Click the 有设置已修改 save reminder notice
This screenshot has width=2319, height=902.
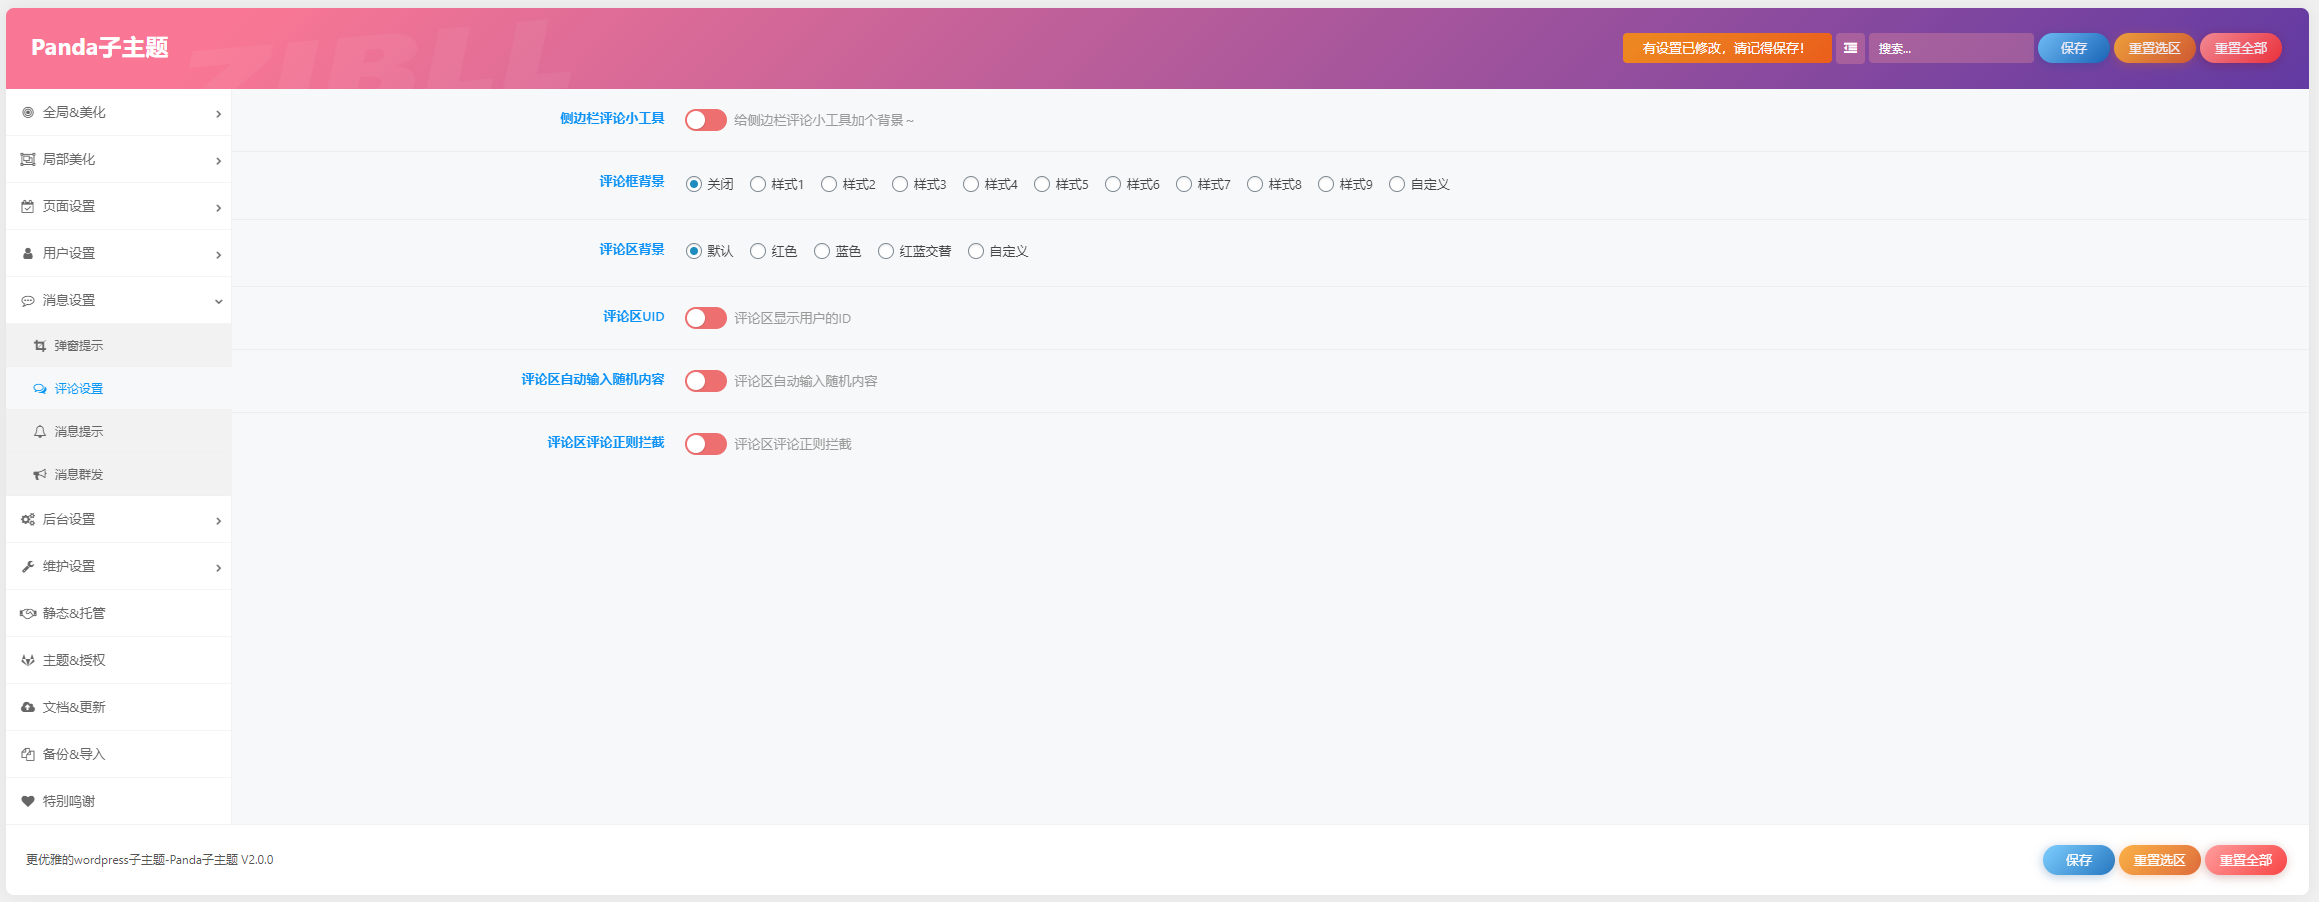click(1727, 48)
